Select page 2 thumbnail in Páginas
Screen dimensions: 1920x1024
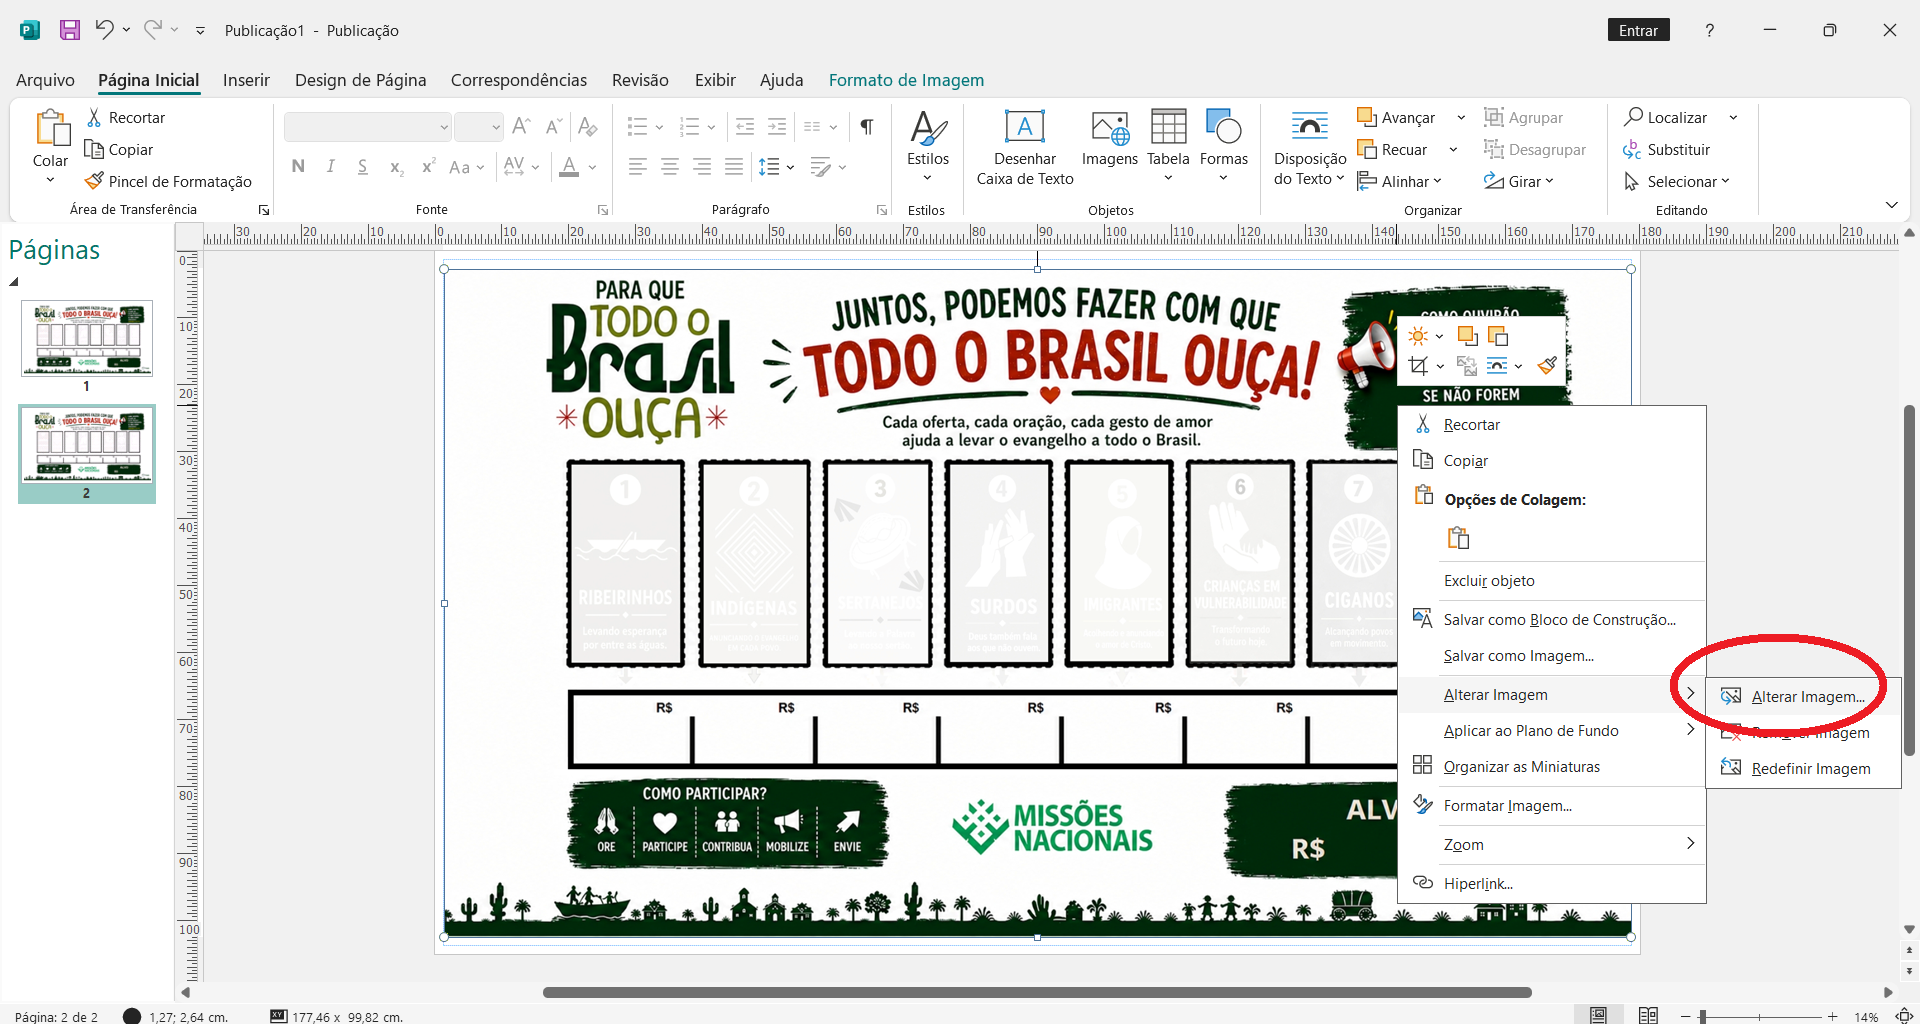[87, 446]
